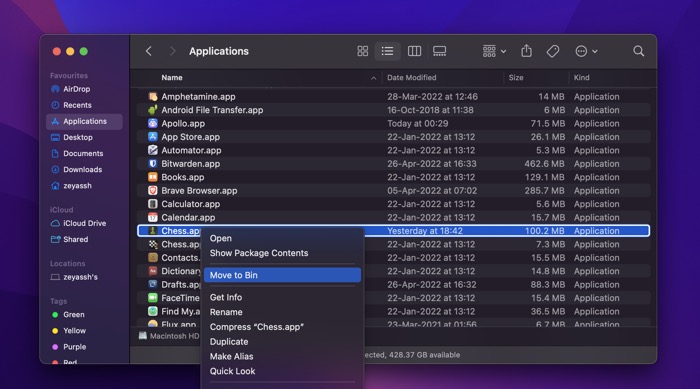Viewport: 700px width, 389px height.
Task: Switch to list view
Action: [x=387, y=51]
